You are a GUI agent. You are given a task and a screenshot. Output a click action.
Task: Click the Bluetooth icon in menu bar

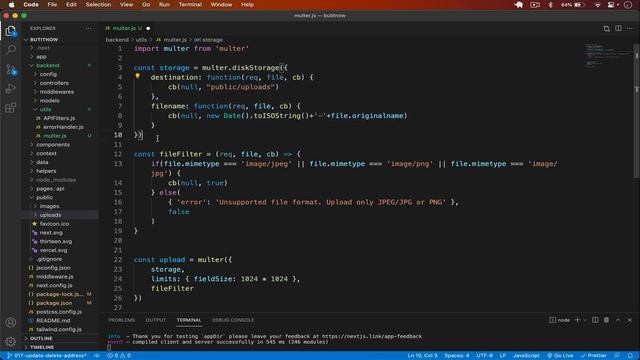click(x=551, y=4)
